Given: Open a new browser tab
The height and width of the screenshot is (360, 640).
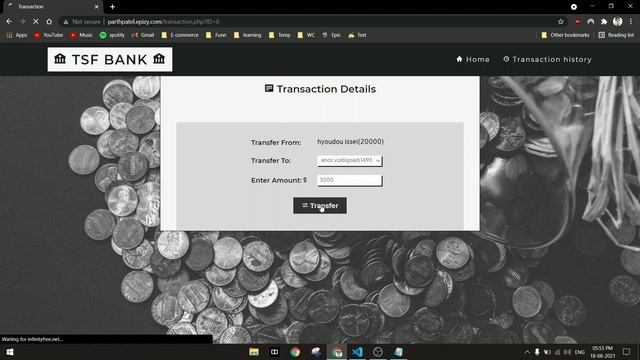Looking at the screenshot, I should 112,7.
